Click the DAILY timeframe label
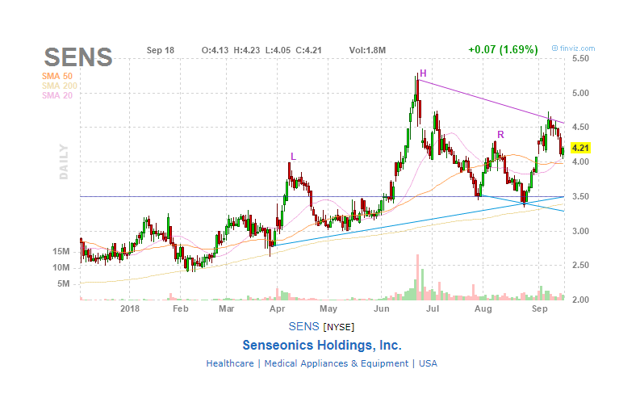Viewport: 640px width, 411px height. (64, 162)
